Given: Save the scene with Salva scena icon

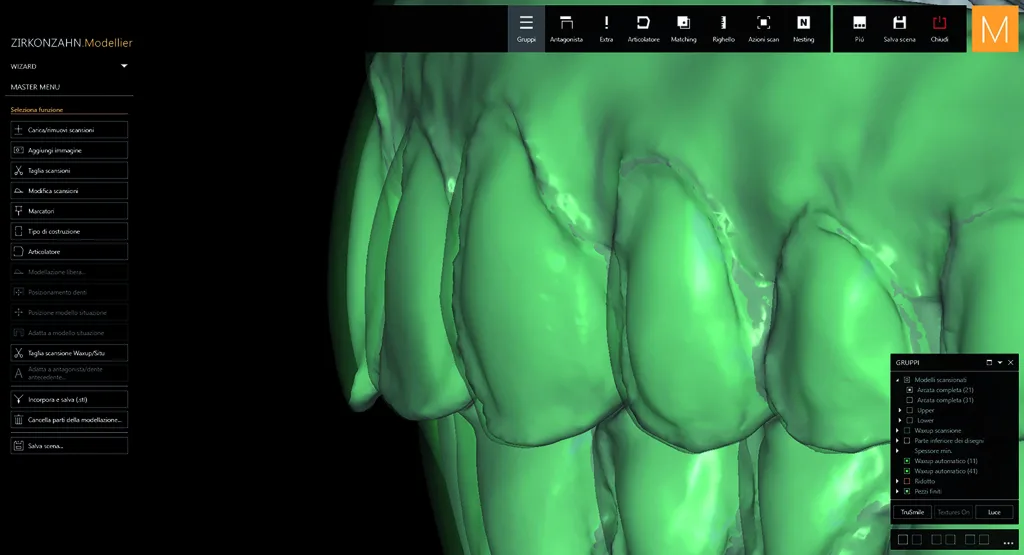Looking at the screenshot, I should (x=899, y=29).
